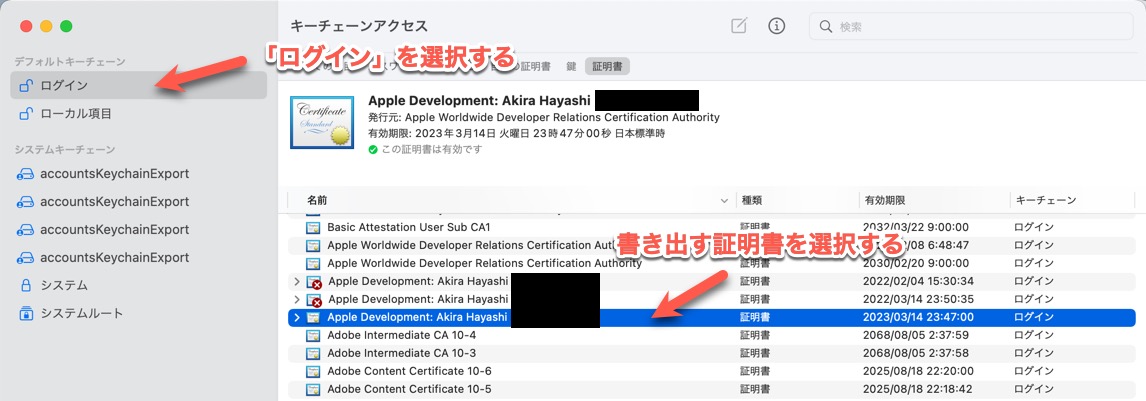
Task: Expand the Apple Development row expiring 2022/03/14
Action: pos(296,299)
